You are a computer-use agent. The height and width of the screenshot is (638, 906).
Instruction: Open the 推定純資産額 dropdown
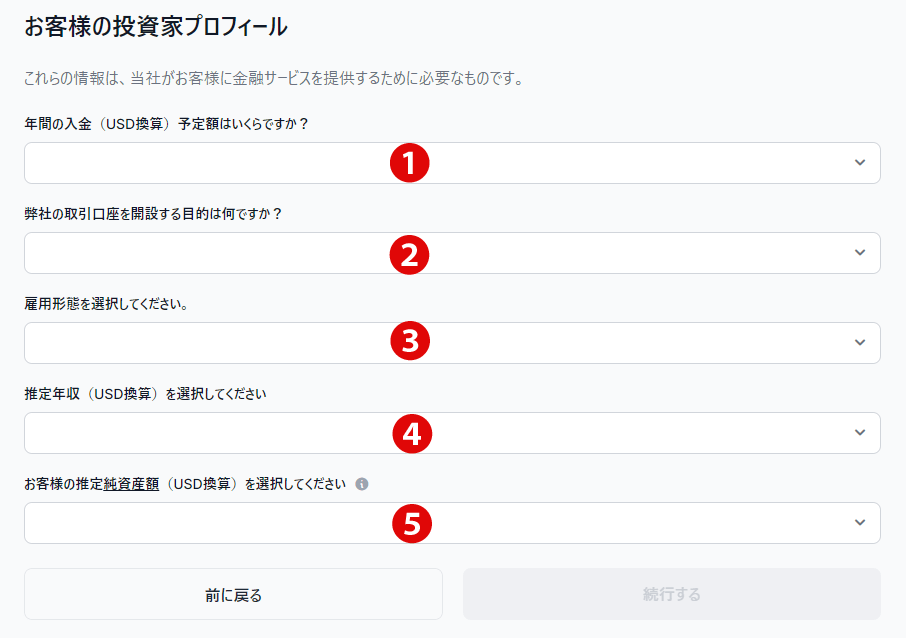[200, 523]
